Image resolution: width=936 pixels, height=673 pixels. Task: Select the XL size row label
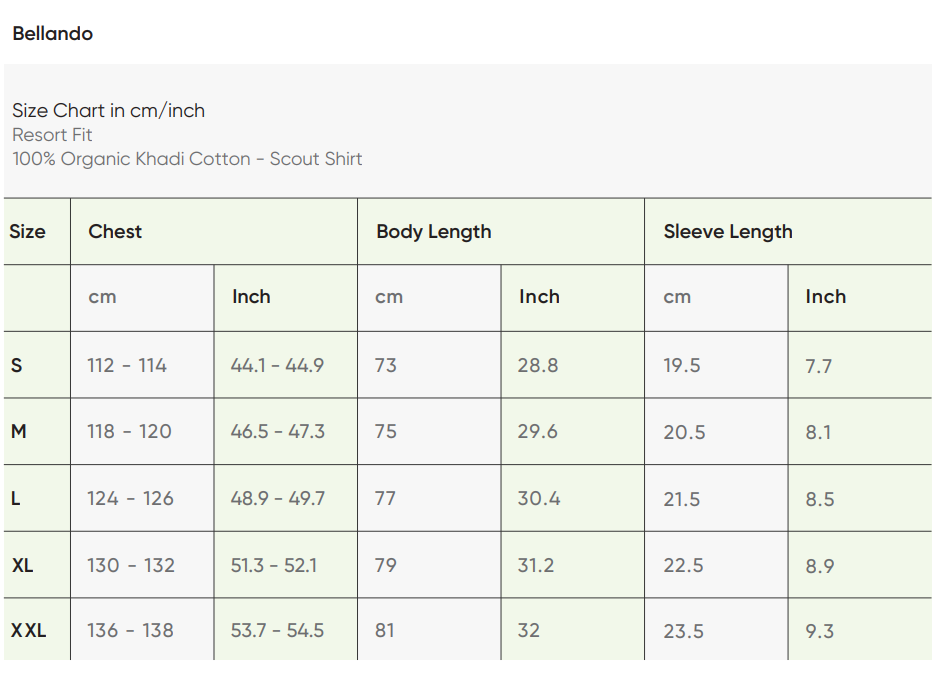[x=22, y=566]
